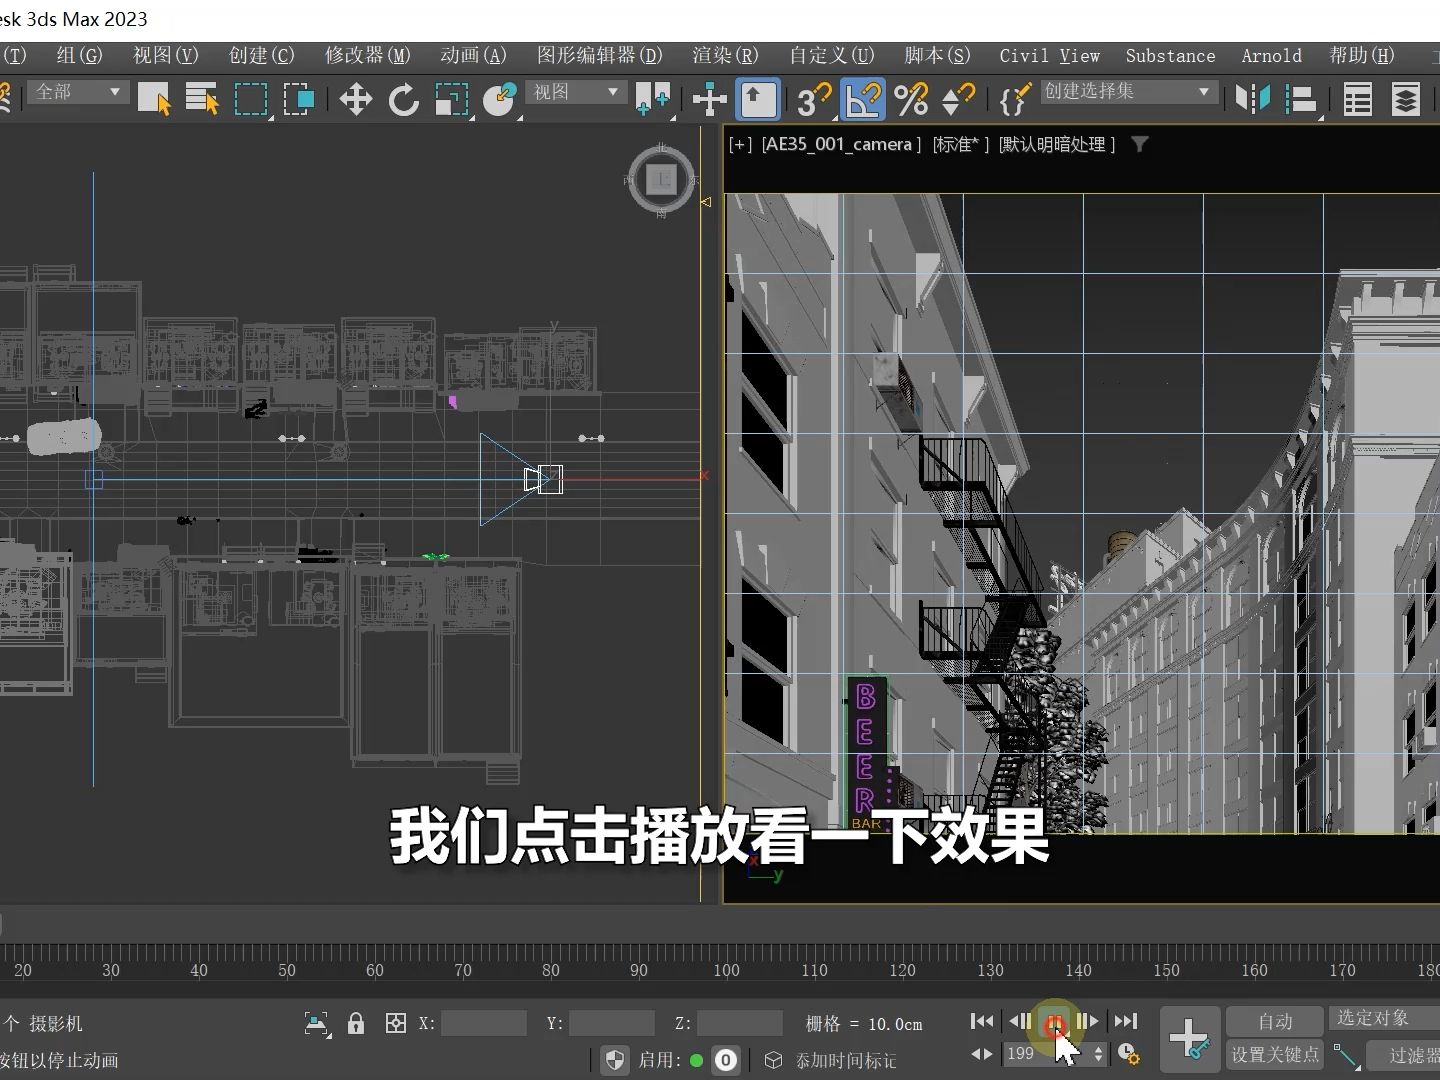
Task: Disable Angle Snap toggle
Action: [x=862, y=99]
